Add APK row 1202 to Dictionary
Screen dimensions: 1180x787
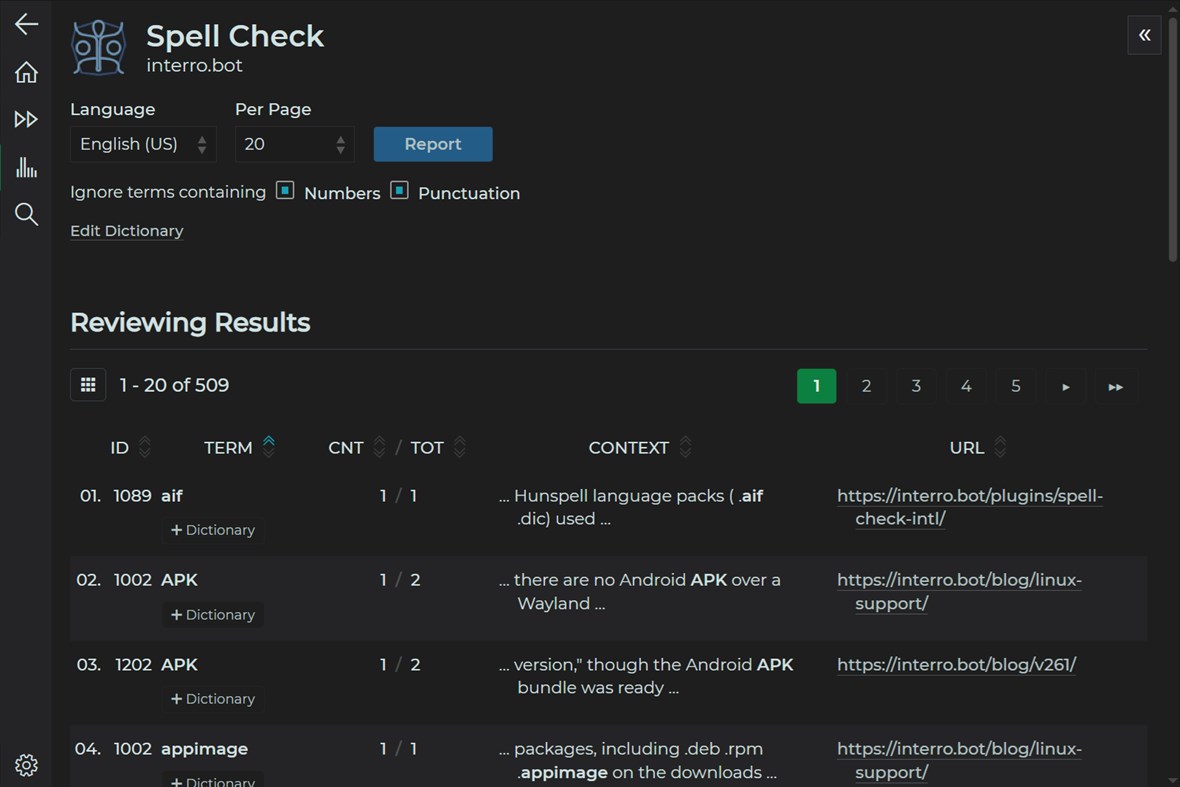[x=213, y=699]
